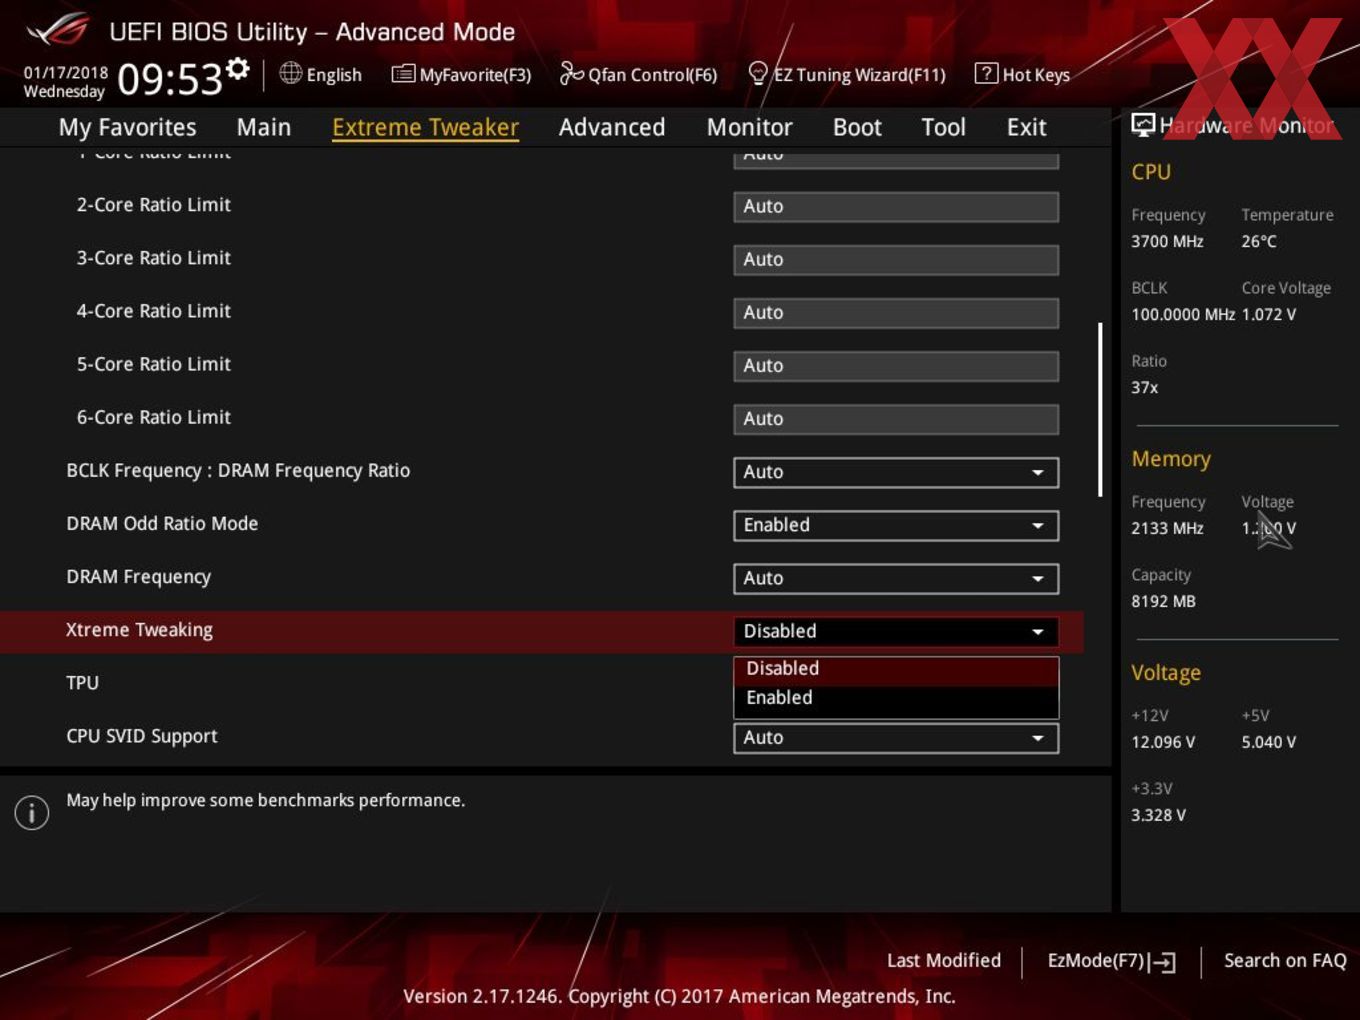Click the EZ Tuning Wizard bulb icon
The height and width of the screenshot is (1020, 1360).
click(x=758, y=73)
